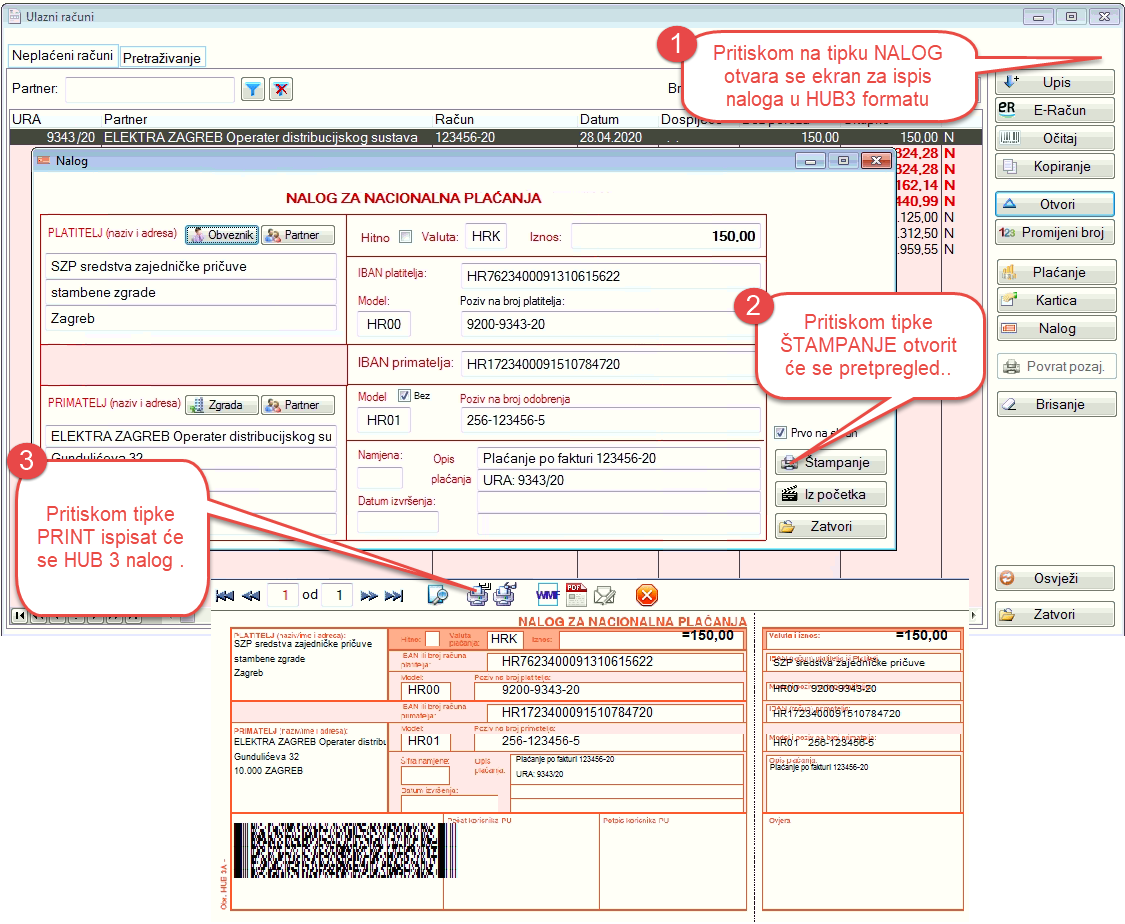Click the Nalog button in right panel
The width and height of the screenshot is (1125, 924).
click(x=1055, y=329)
